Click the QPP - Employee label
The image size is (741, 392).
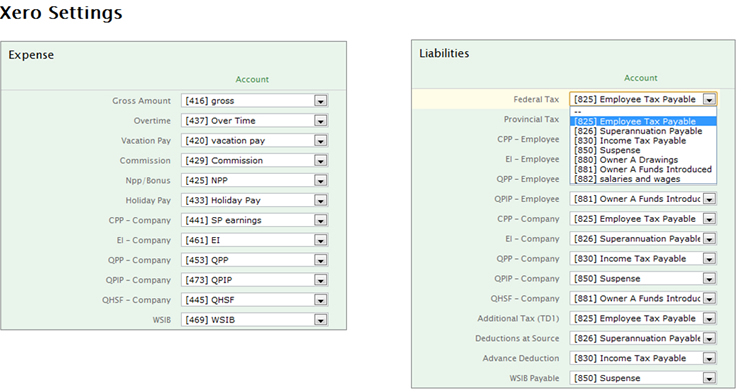528,179
